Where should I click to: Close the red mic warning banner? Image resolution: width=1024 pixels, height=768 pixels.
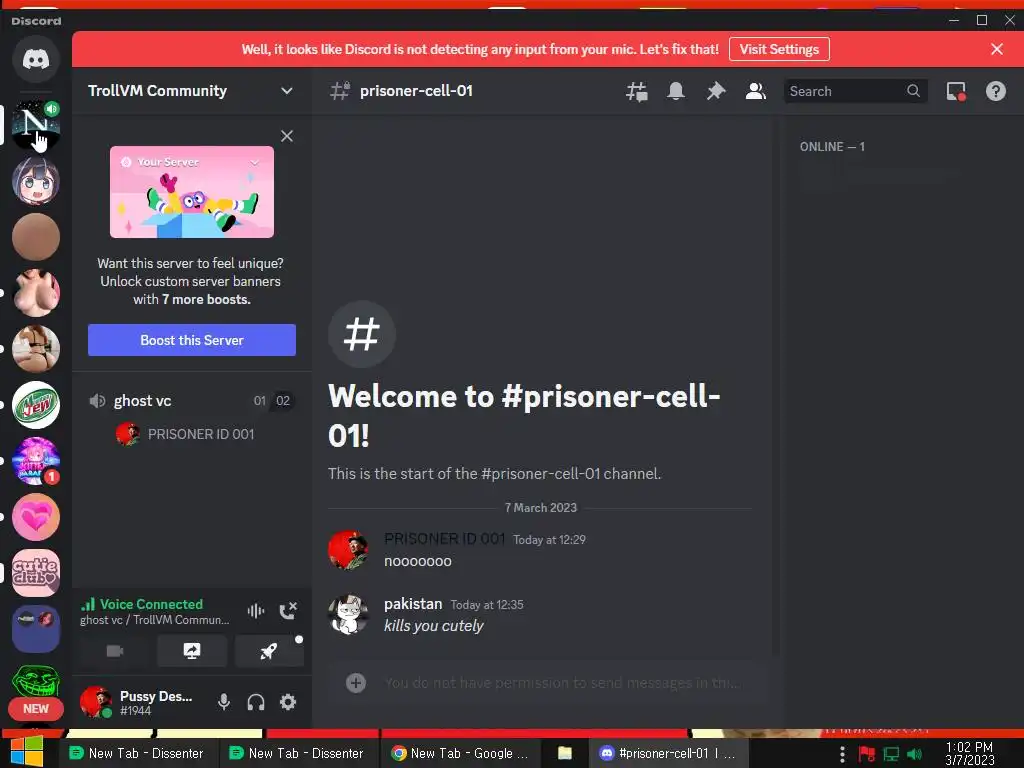pos(997,49)
